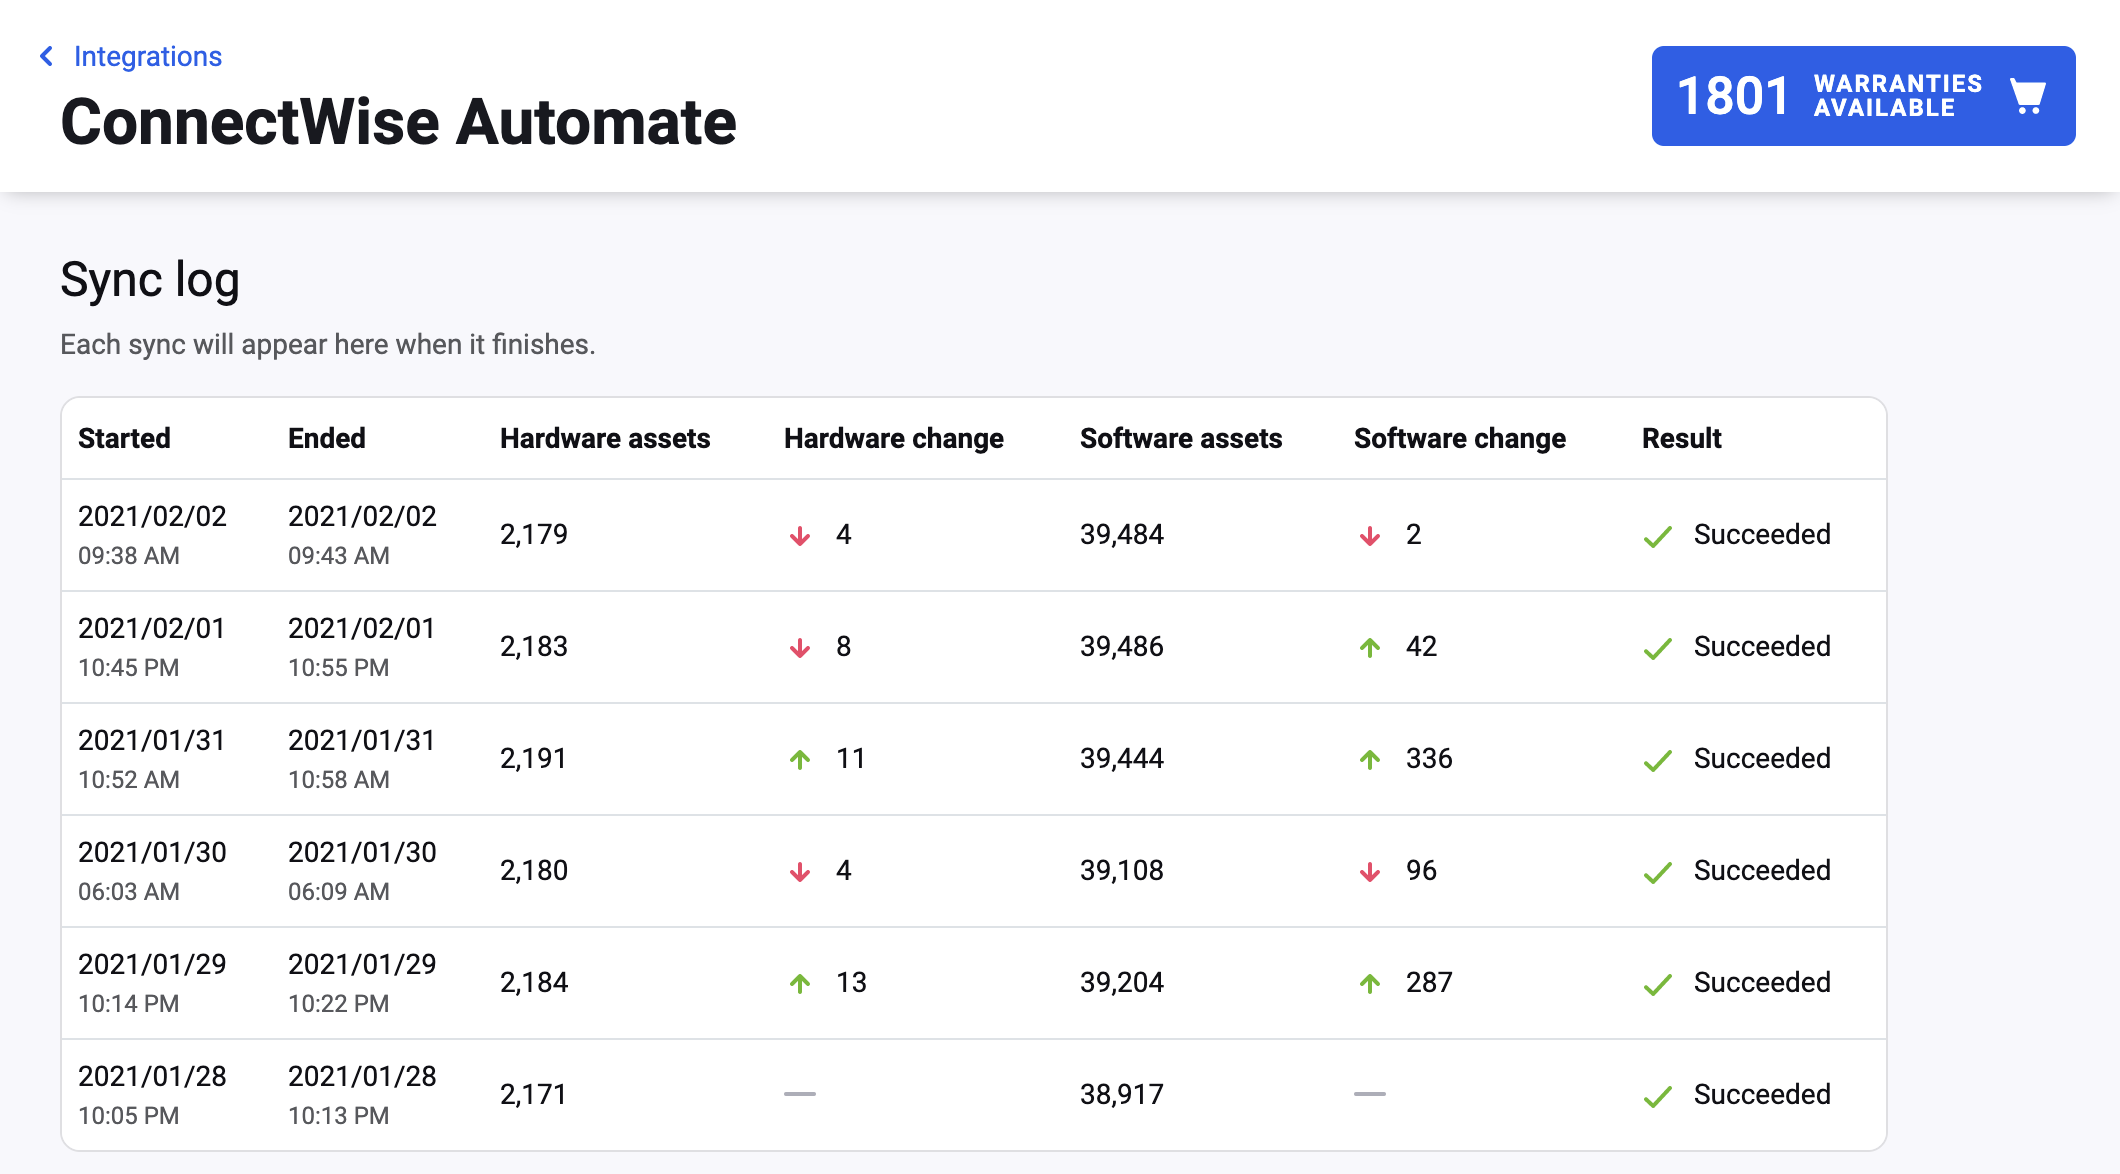Click the green checkmark in the 2021/01/28 row

tap(1657, 1097)
